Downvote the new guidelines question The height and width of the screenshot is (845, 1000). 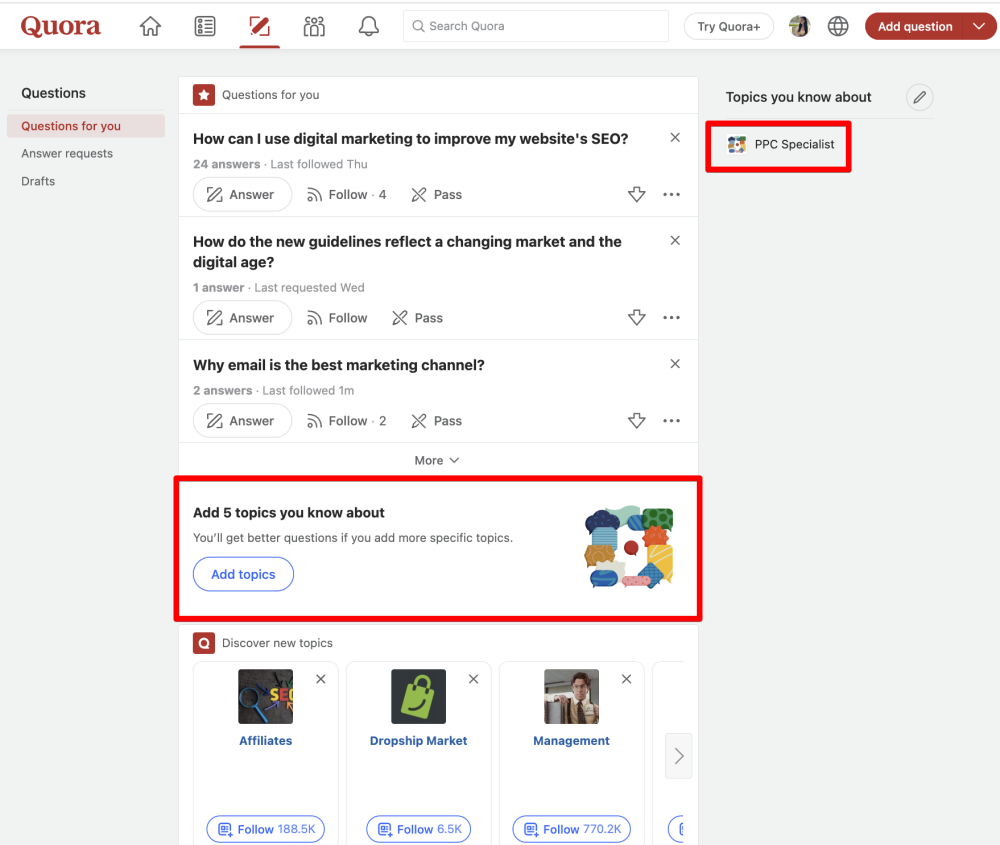[636, 318]
